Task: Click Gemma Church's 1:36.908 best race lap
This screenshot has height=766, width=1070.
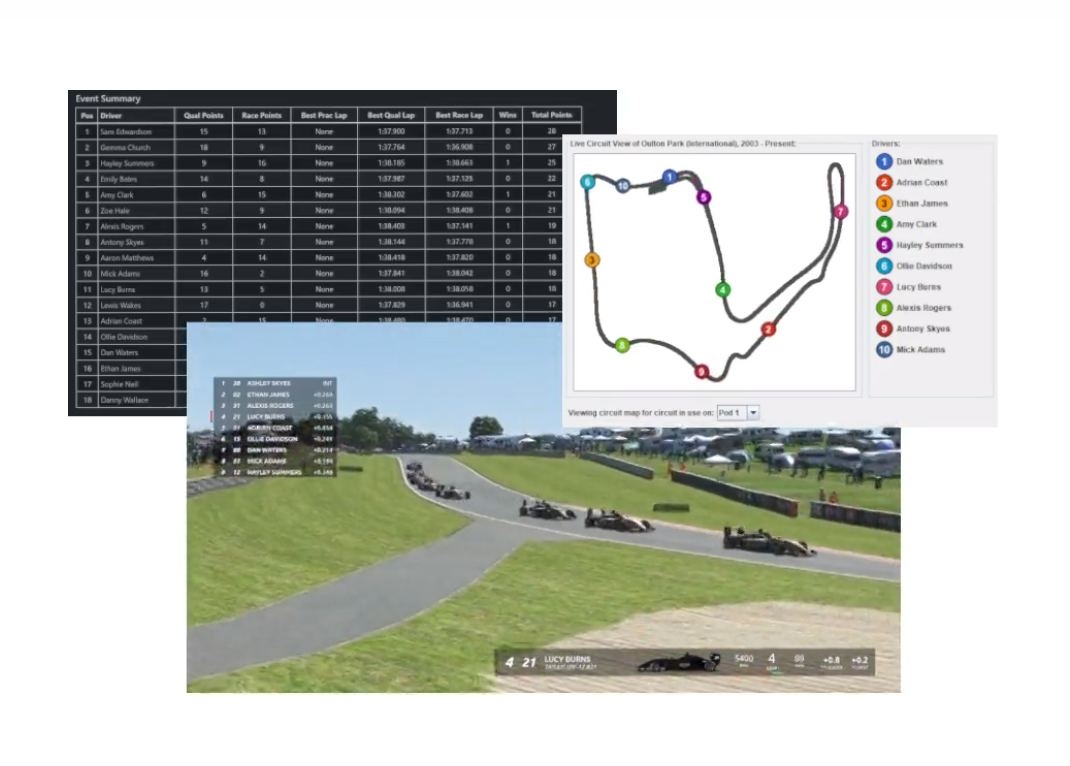Action: click(459, 147)
